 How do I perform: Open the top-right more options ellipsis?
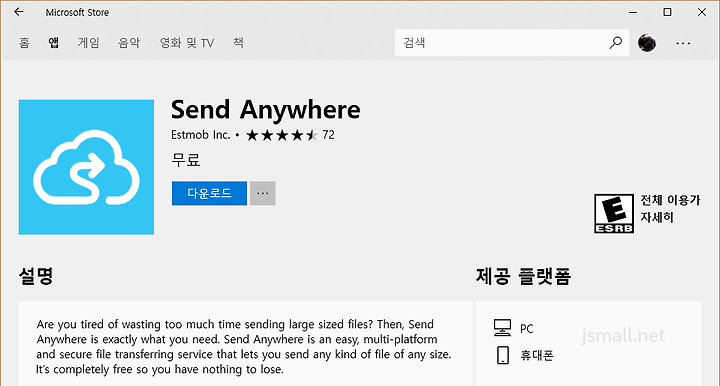(x=683, y=43)
